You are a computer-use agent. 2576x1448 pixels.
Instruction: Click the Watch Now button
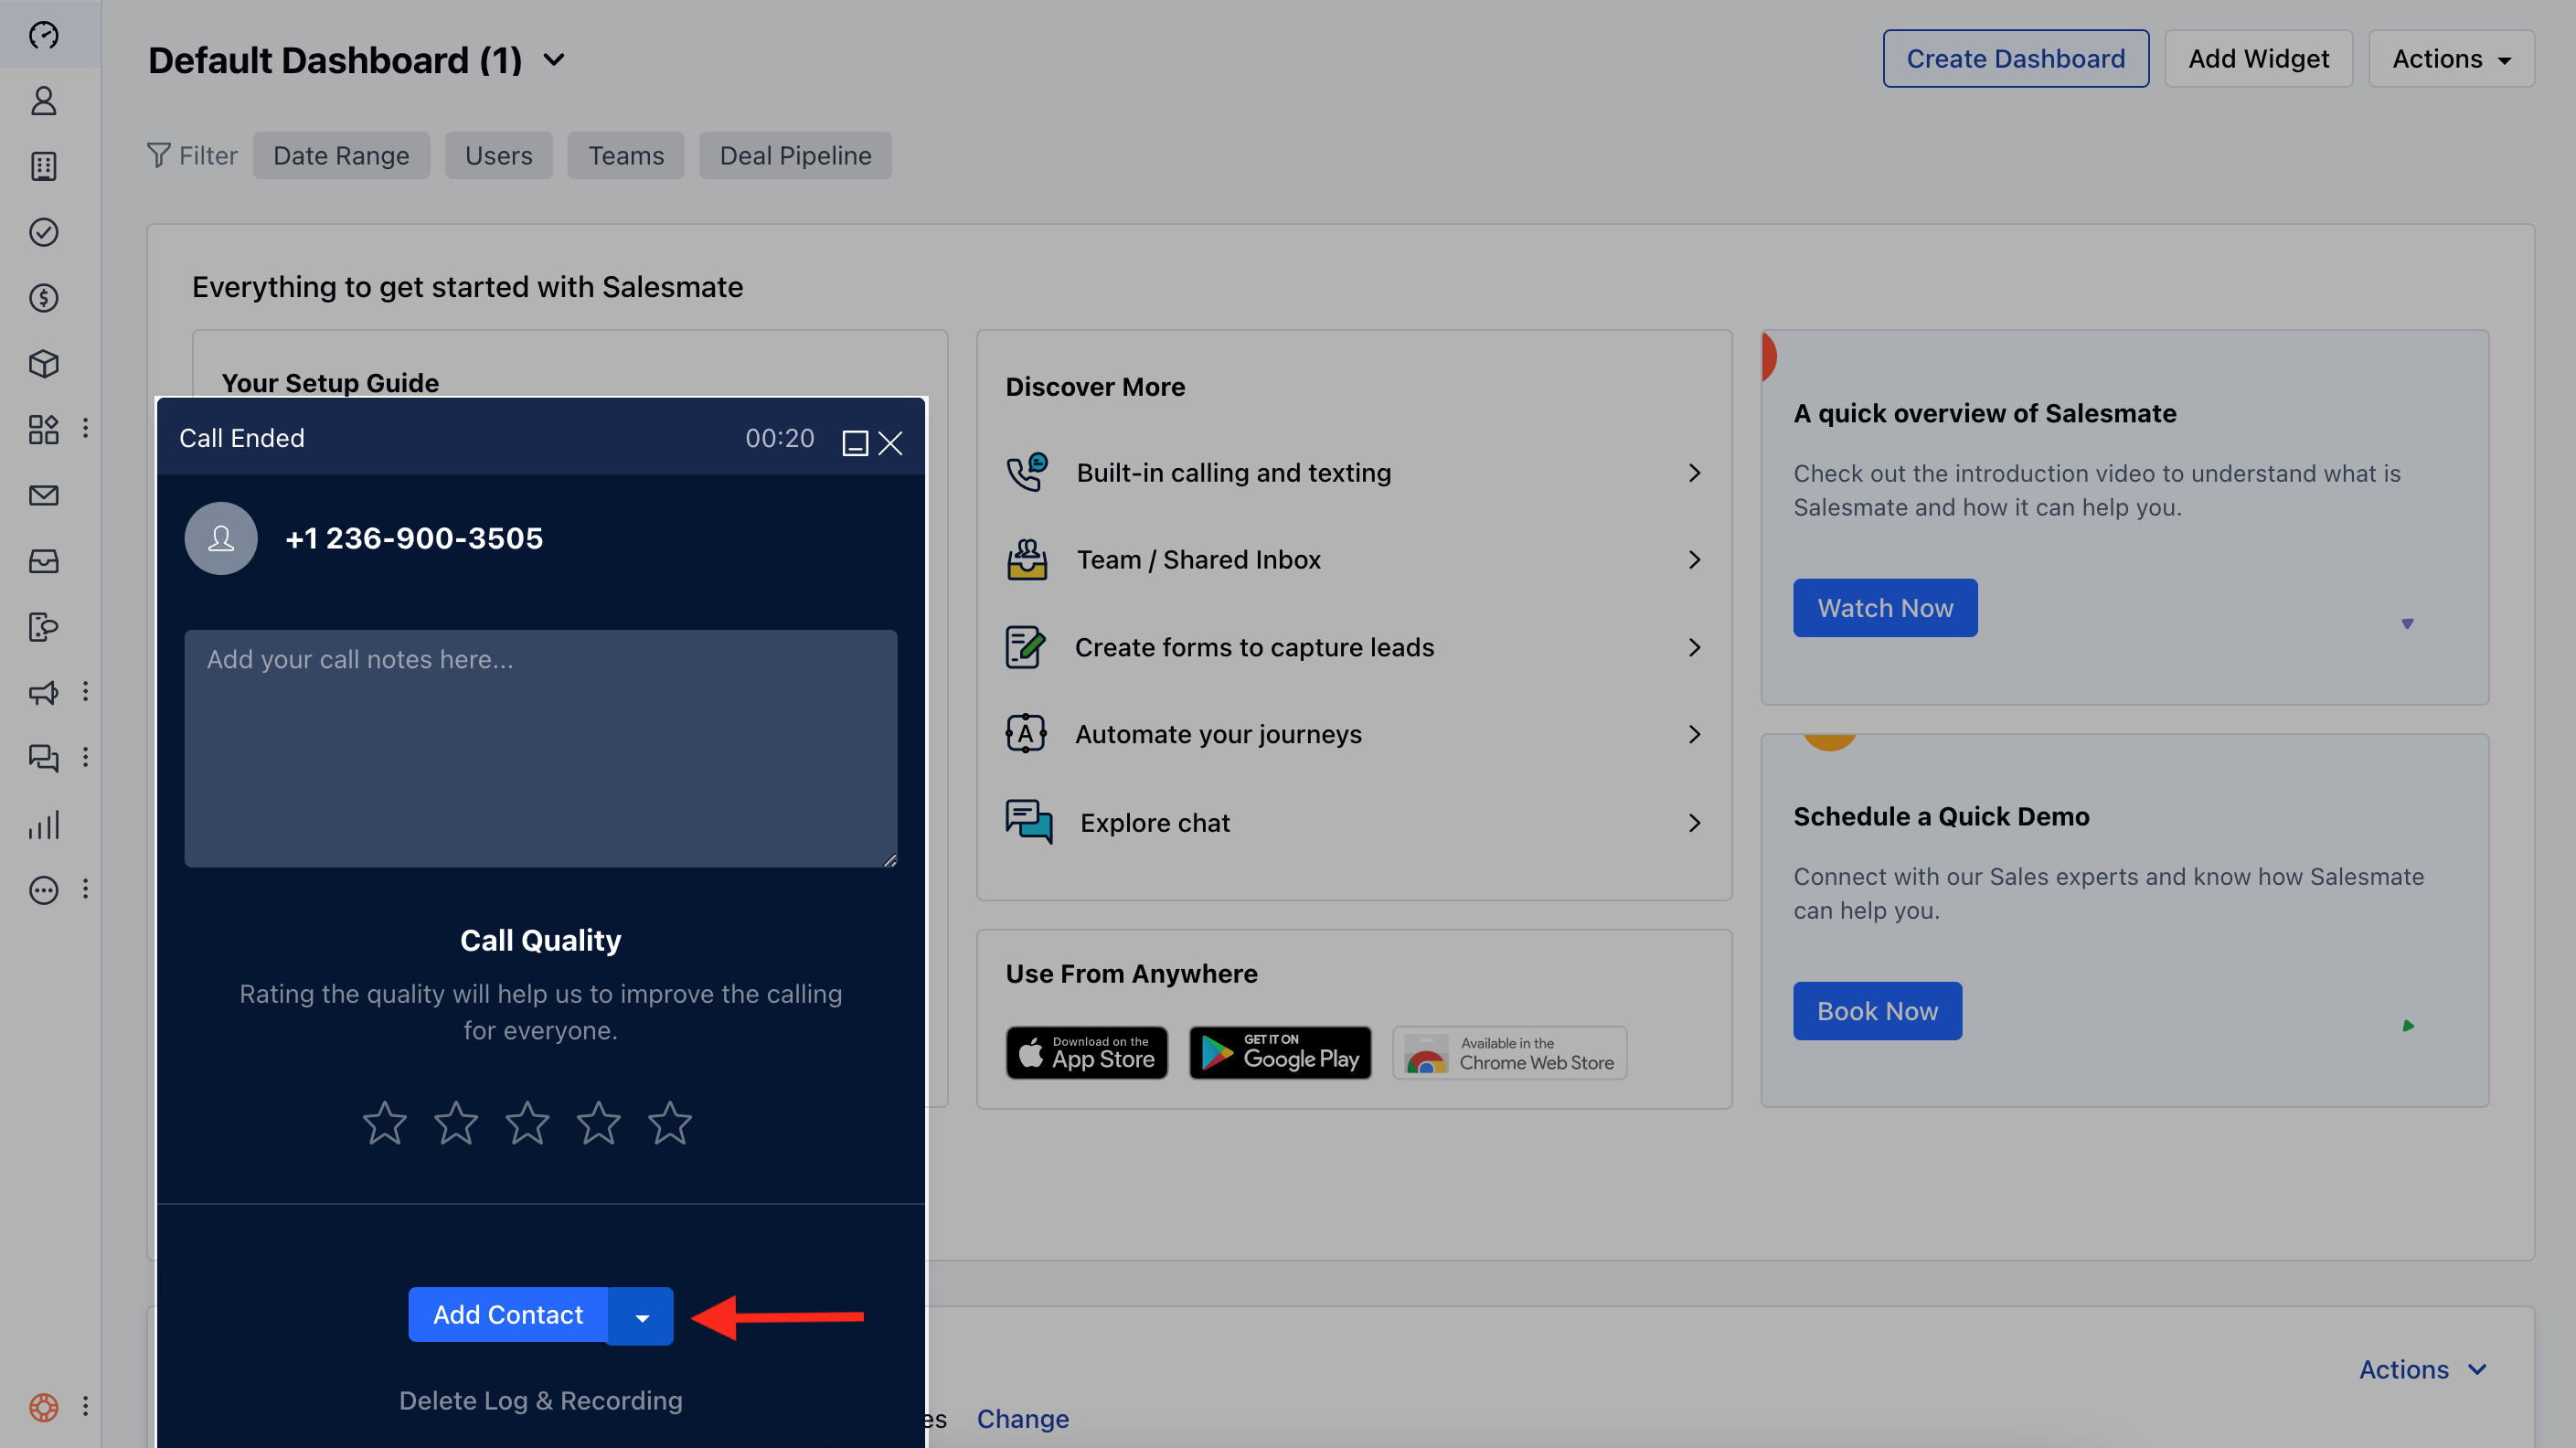click(1884, 608)
